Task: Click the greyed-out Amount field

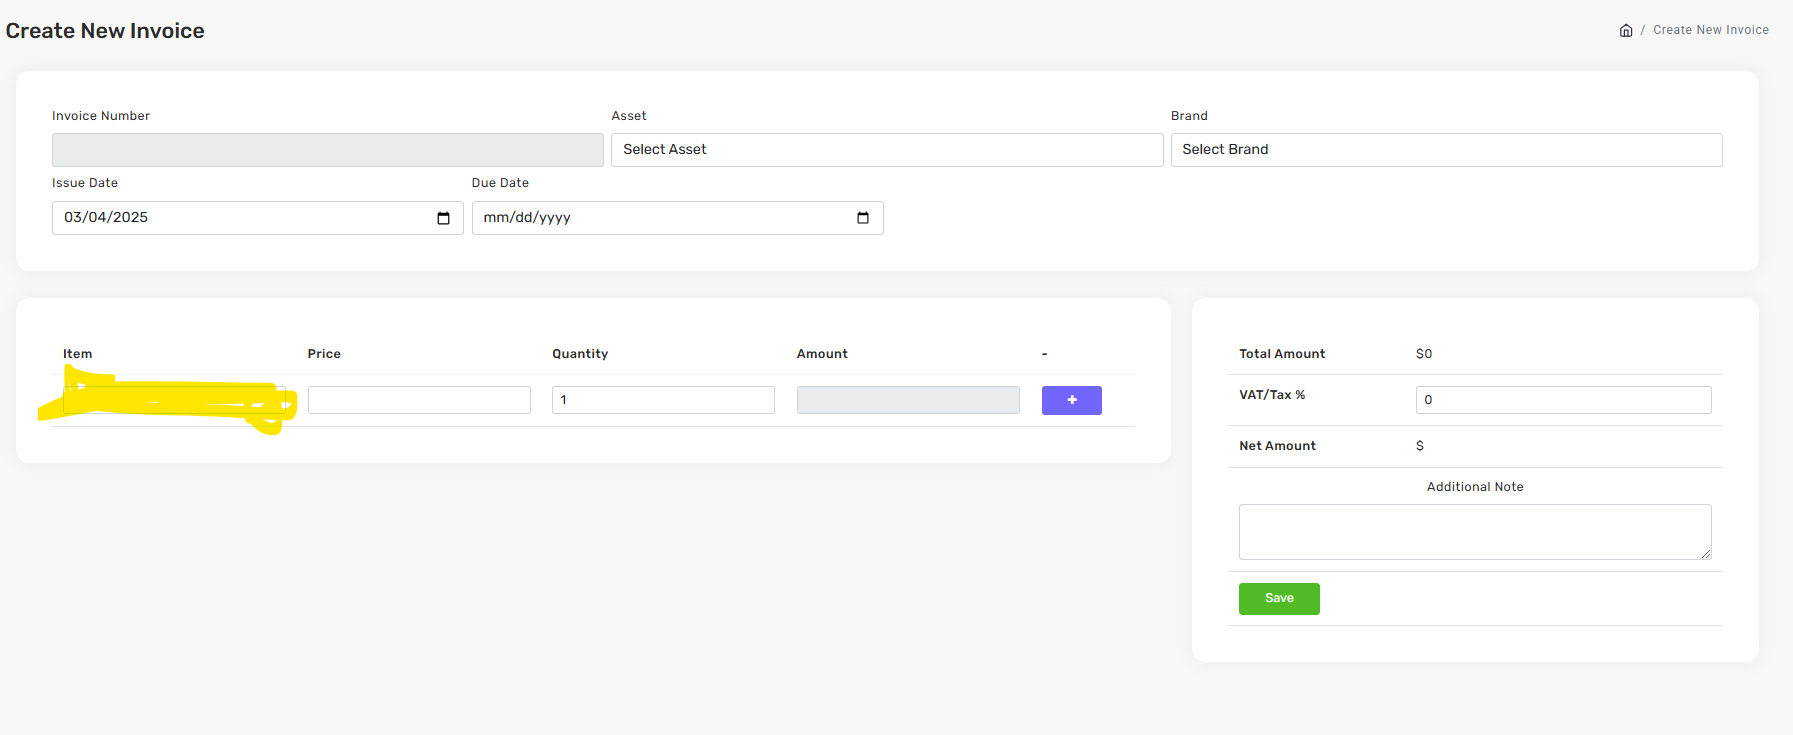Action: coord(908,400)
